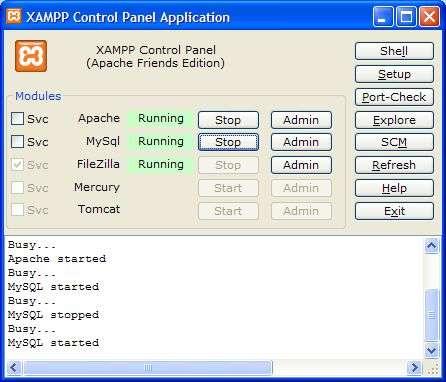Open SCM services manager
The image size is (446, 382).
(394, 142)
